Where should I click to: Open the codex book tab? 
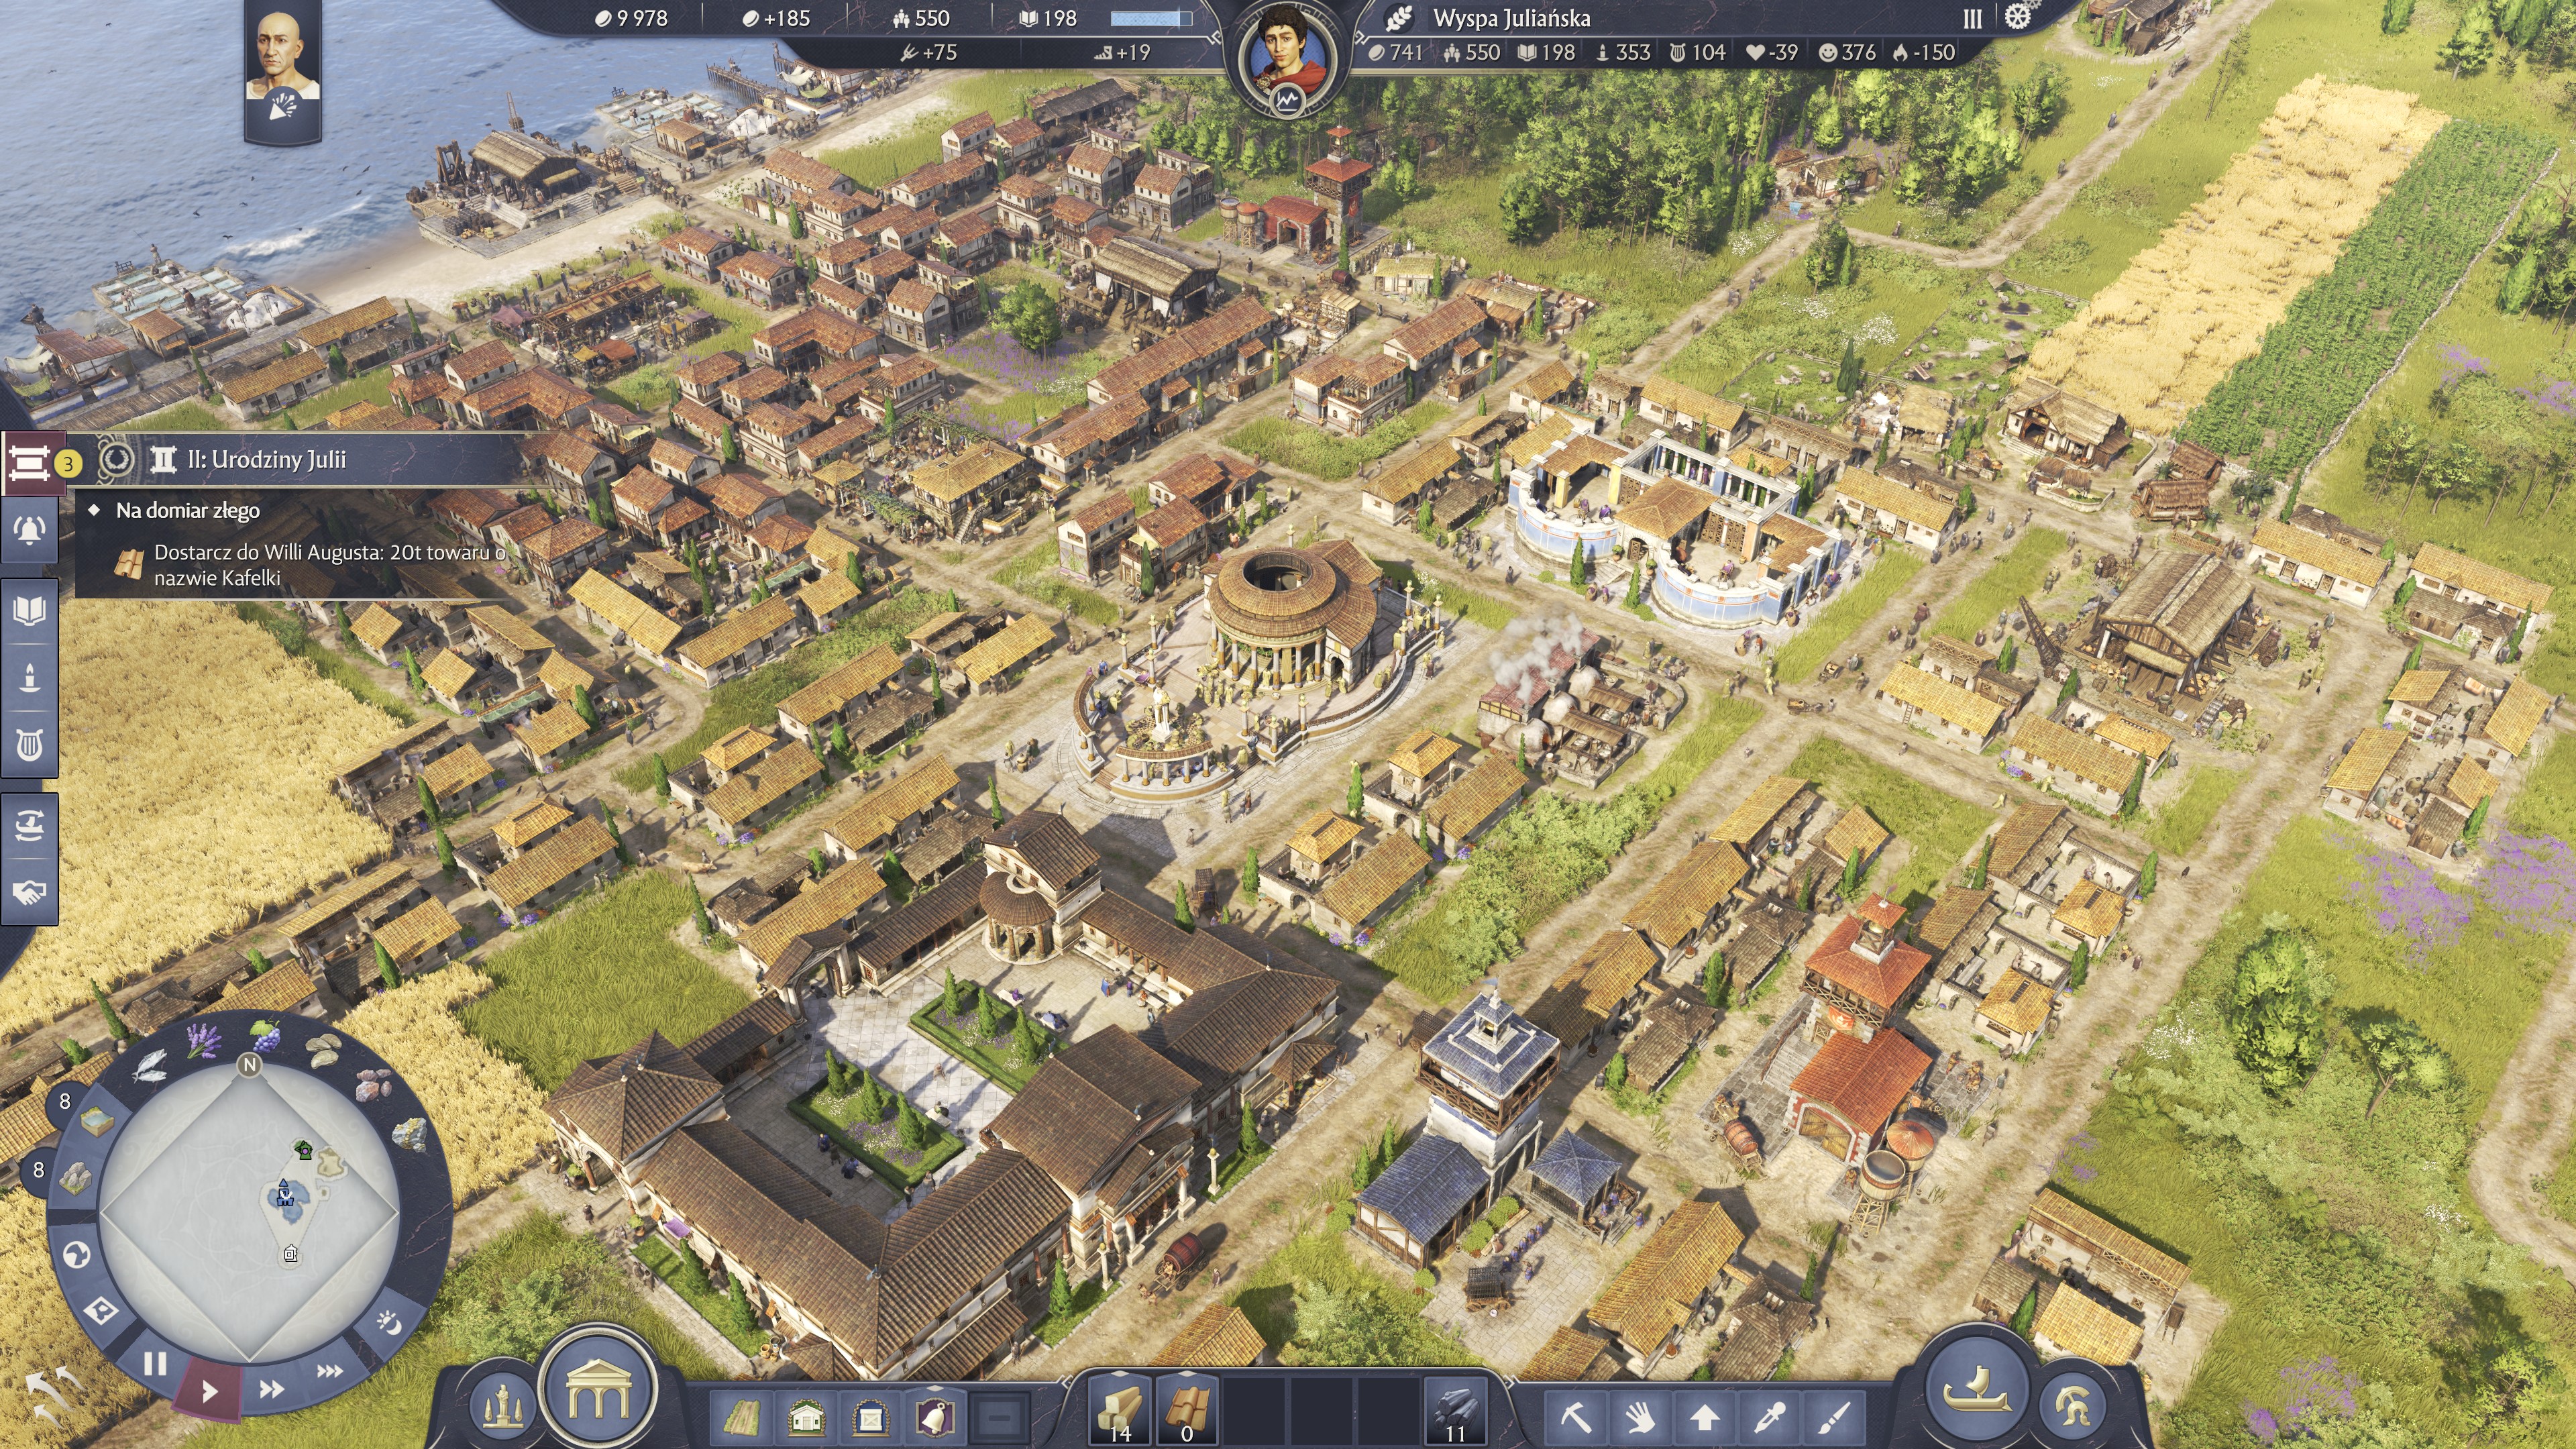pyautogui.click(x=30, y=610)
